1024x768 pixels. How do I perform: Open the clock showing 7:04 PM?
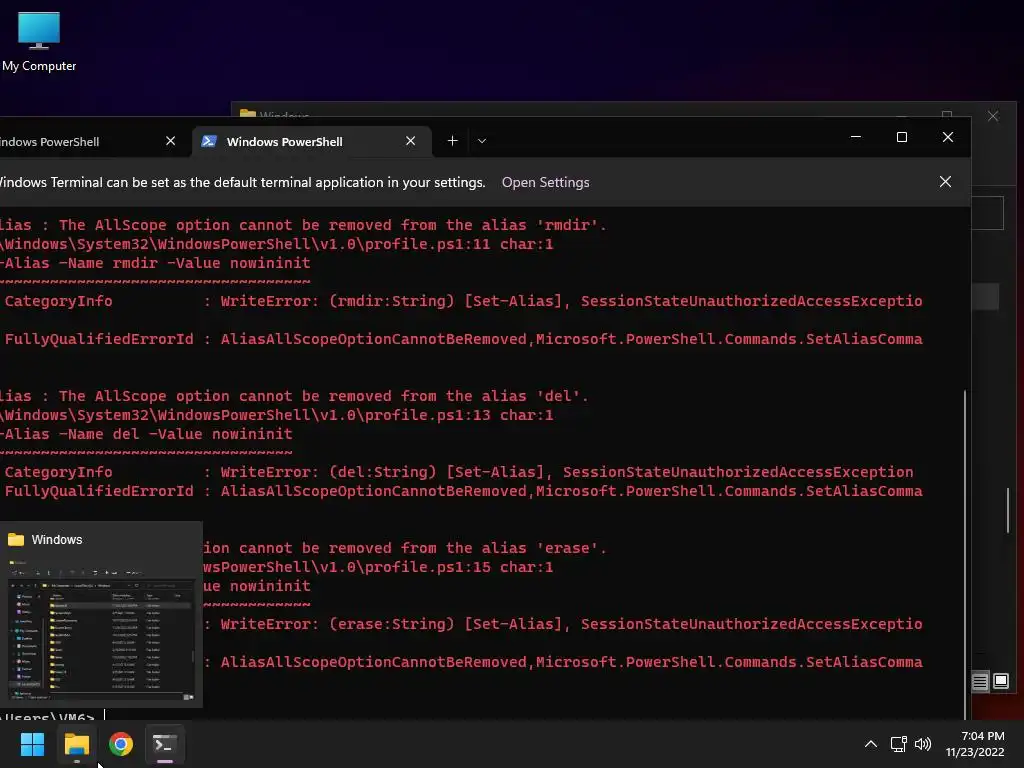tap(975, 744)
